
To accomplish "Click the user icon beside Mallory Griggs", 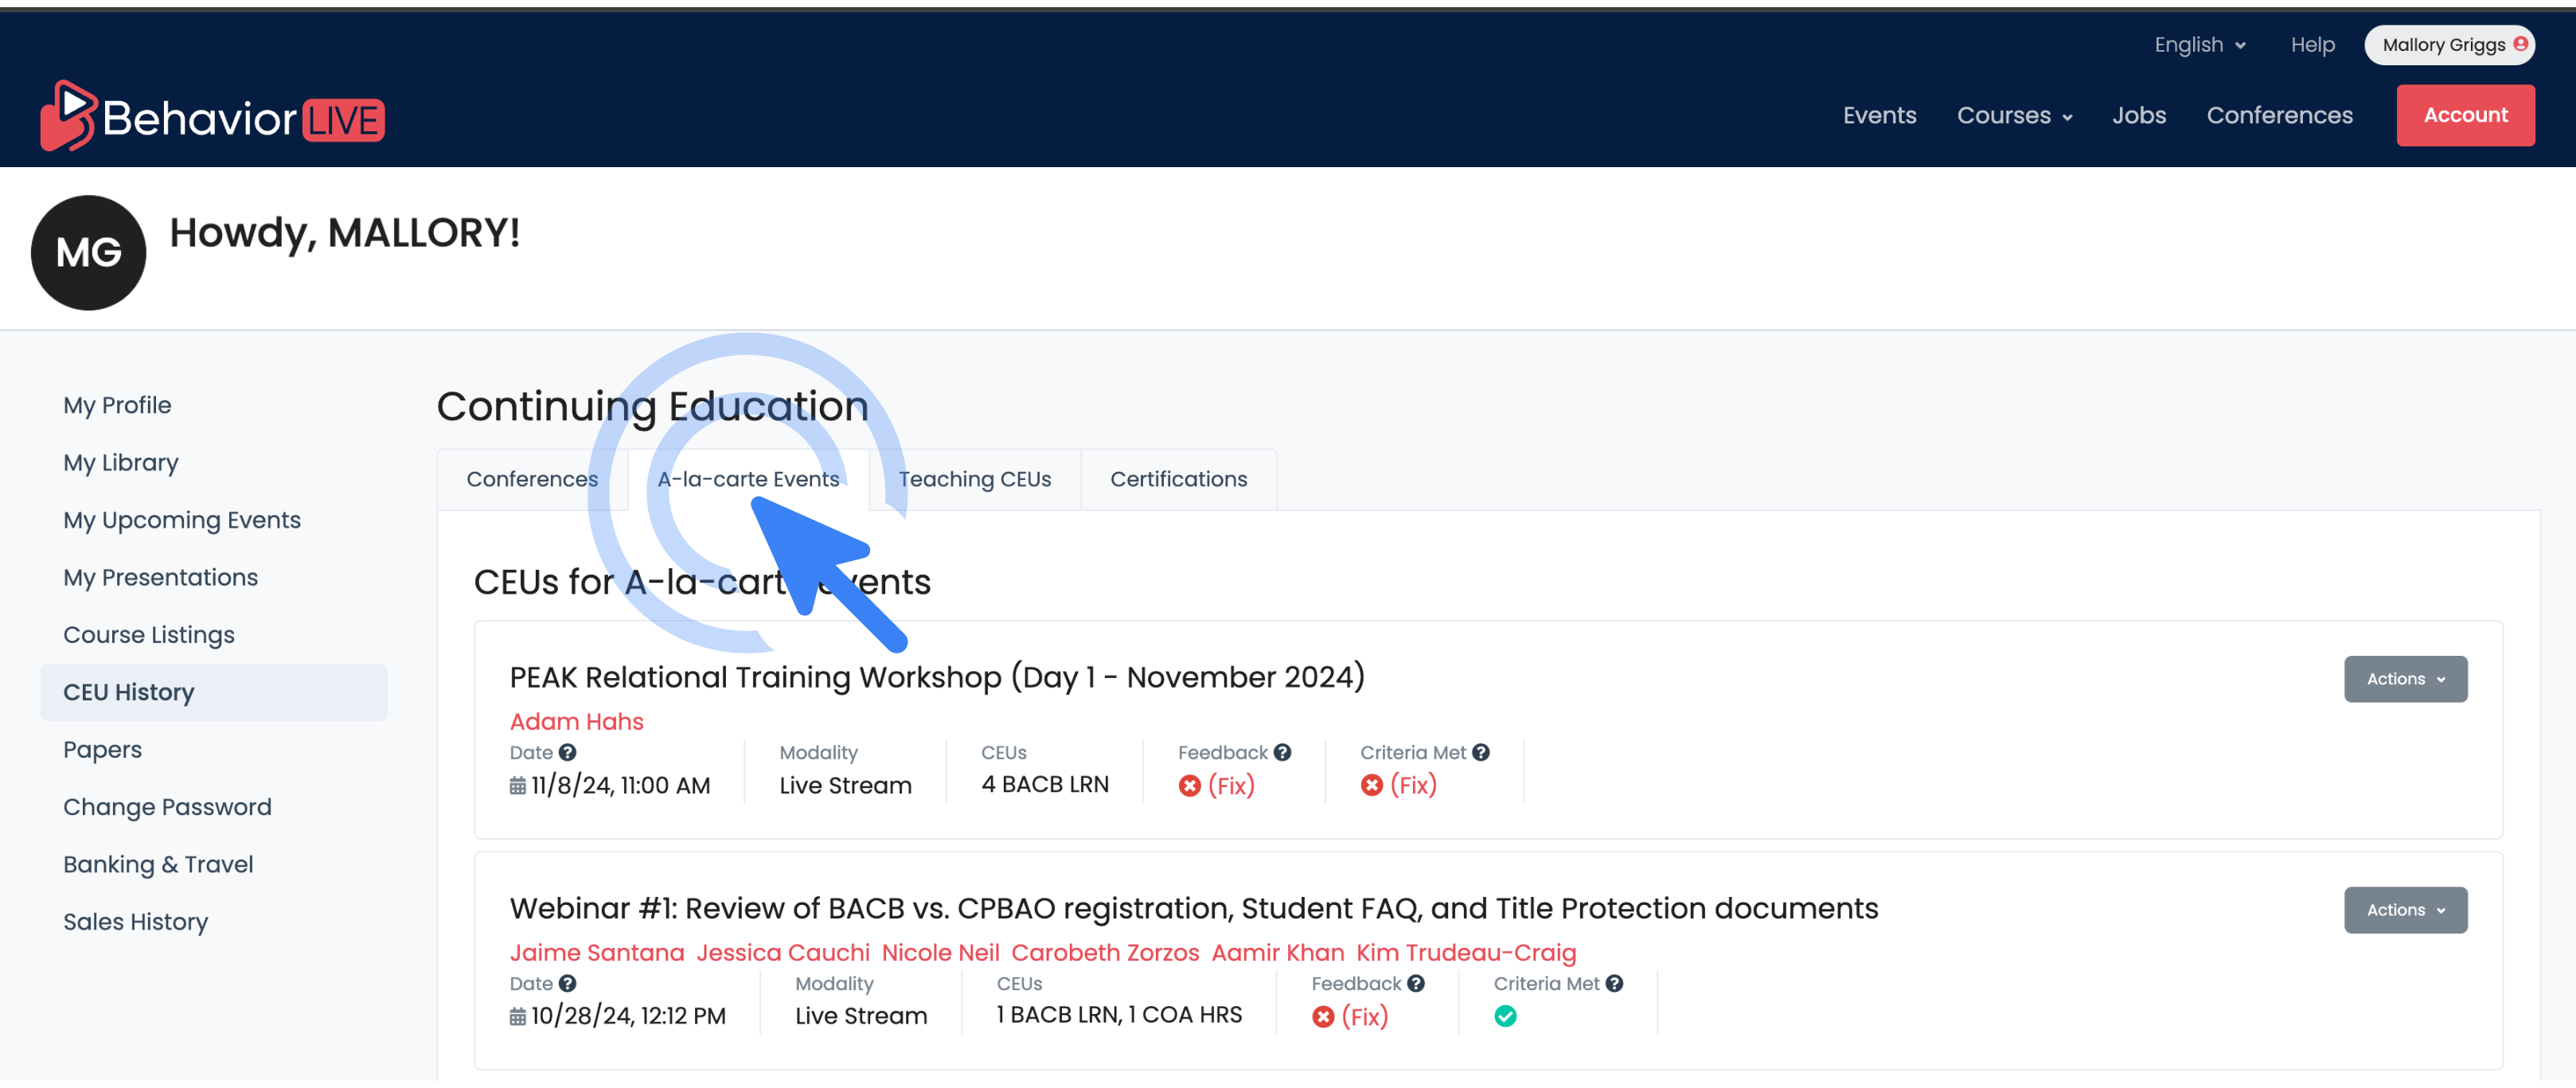I will 2520,44.
